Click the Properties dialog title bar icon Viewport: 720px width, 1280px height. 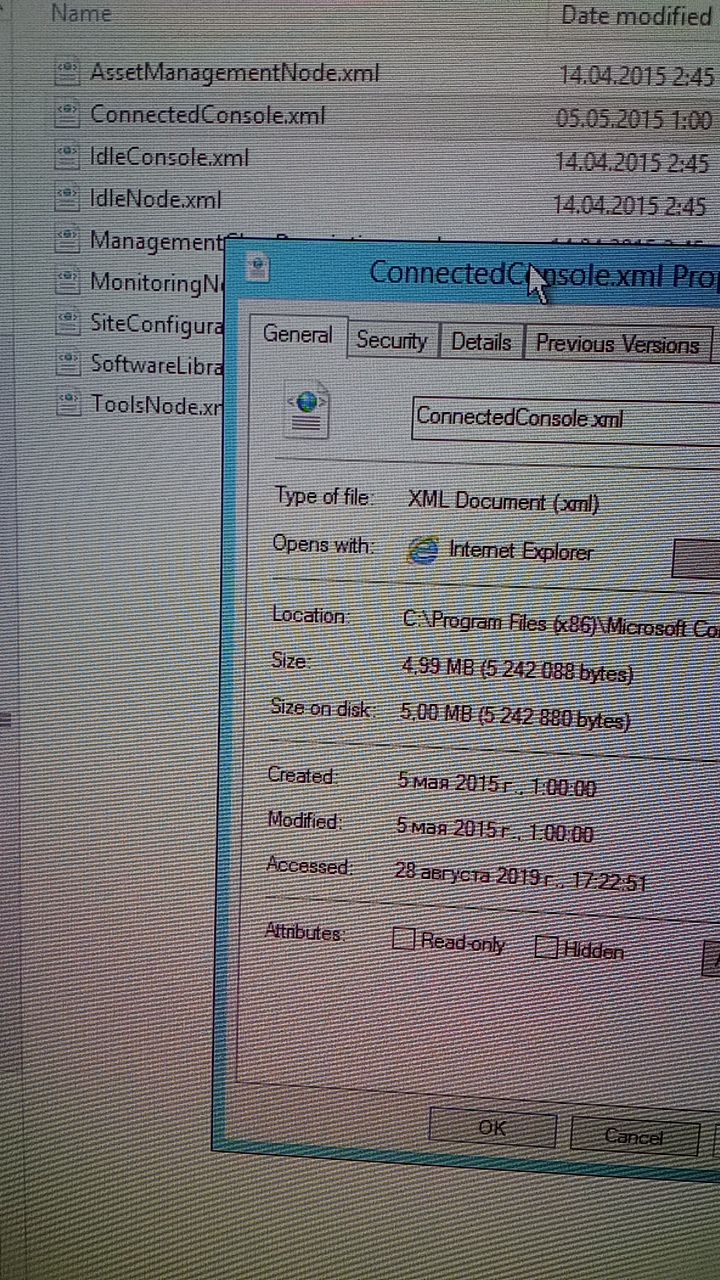click(259, 267)
